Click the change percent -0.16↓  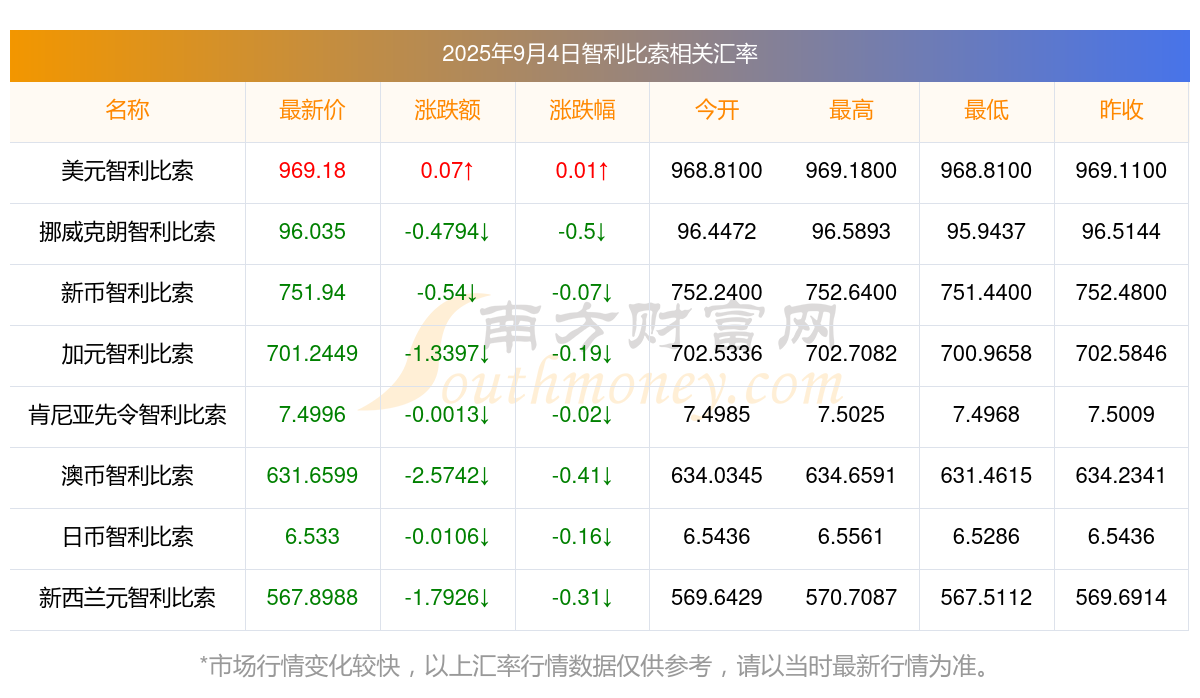tap(582, 537)
